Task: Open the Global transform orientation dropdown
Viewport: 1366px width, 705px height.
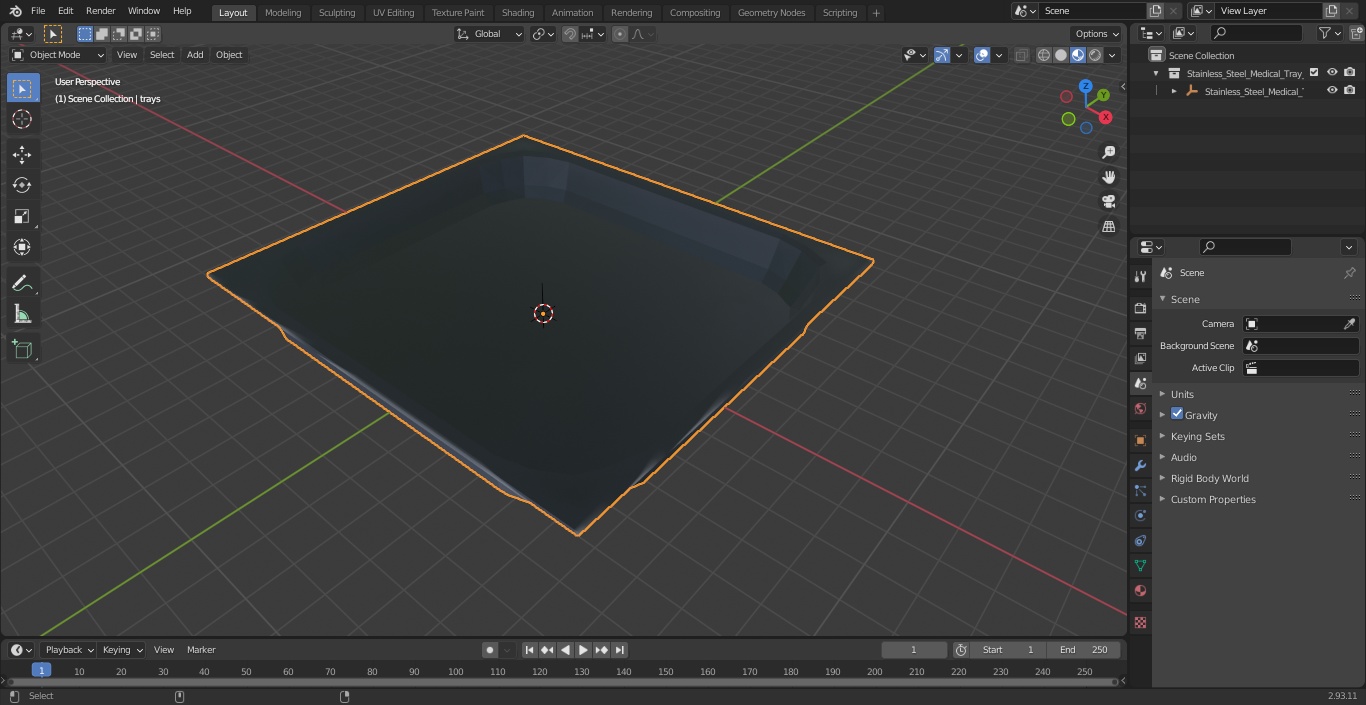Action: [x=490, y=34]
